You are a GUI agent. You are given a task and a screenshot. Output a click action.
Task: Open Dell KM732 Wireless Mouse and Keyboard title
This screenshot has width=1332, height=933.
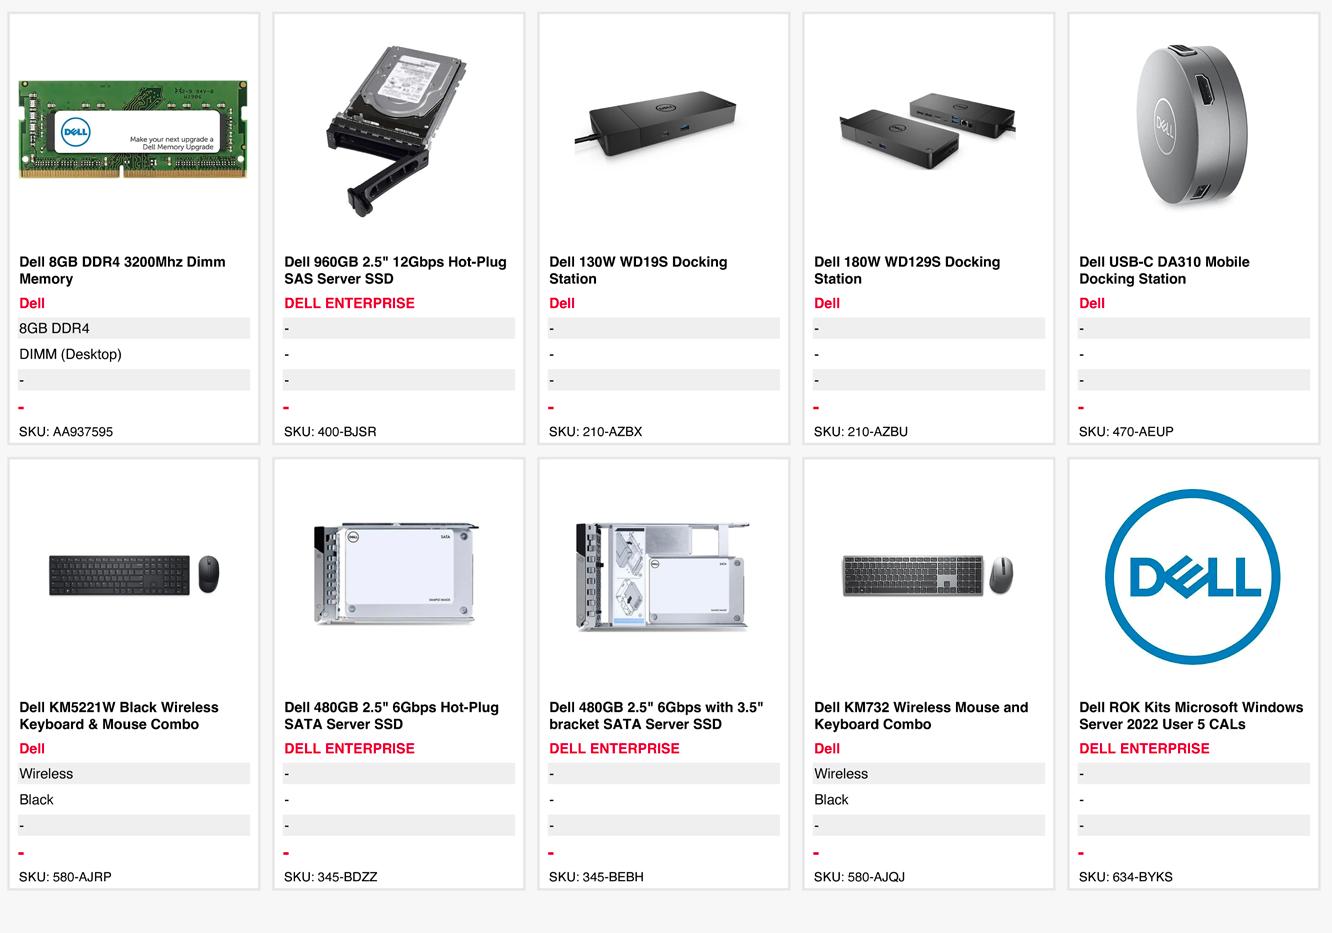(921, 715)
